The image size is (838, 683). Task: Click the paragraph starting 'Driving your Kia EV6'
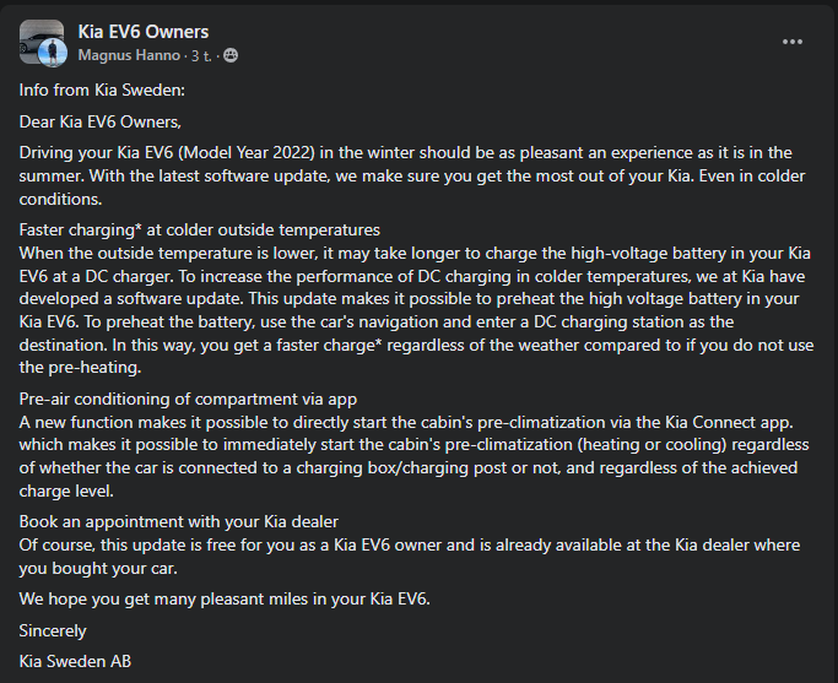pyautogui.click(x=412, y=176)
